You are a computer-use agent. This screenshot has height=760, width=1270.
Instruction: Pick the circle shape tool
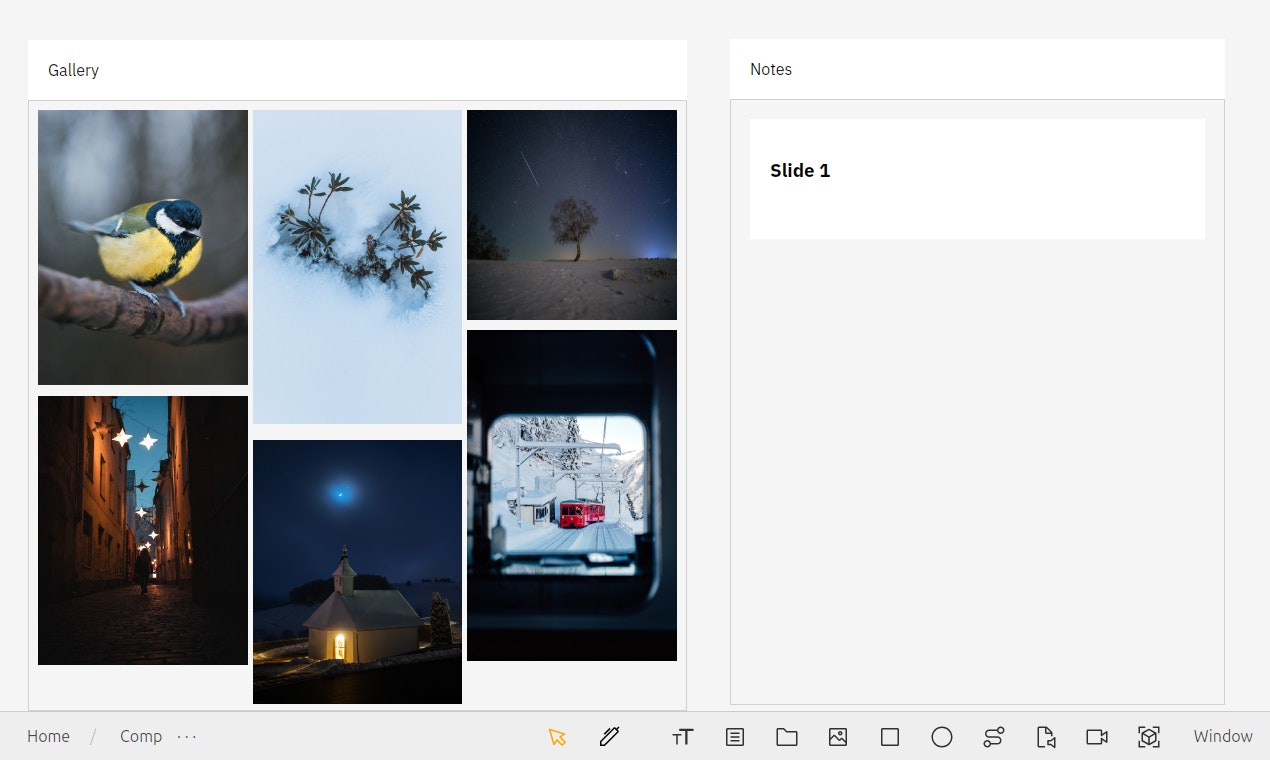click(942, 737)
